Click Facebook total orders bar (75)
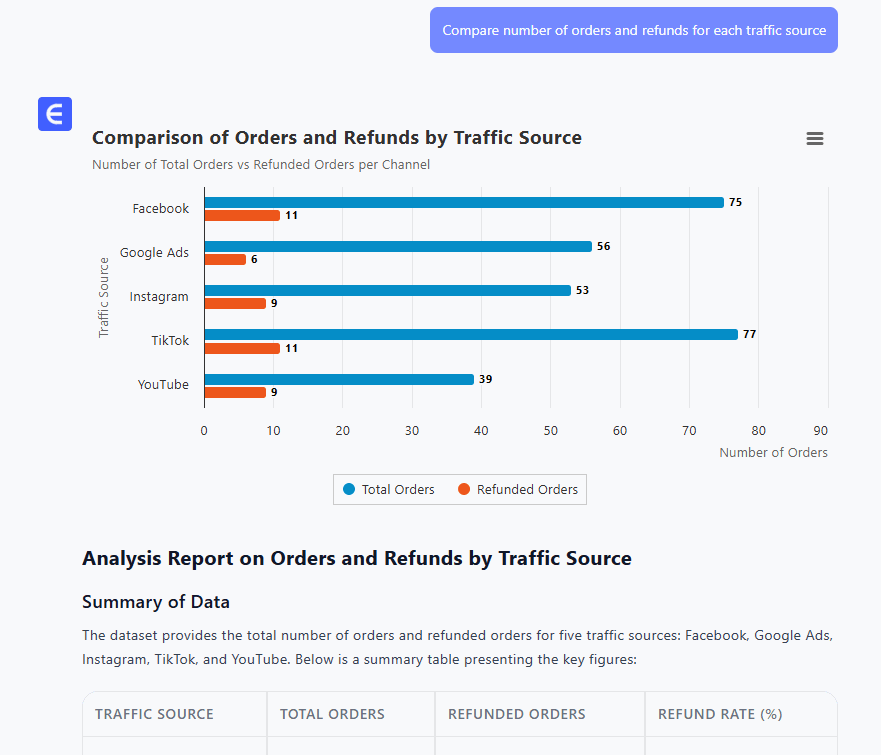 (463, 202)
